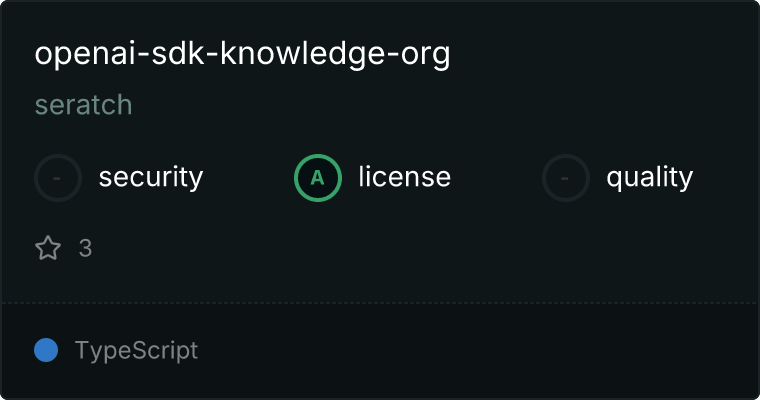Image resolution: width=760 pixels, height=400 pixels.
Task: Click the blue TypeScript language dot
Action: (46, 350)
